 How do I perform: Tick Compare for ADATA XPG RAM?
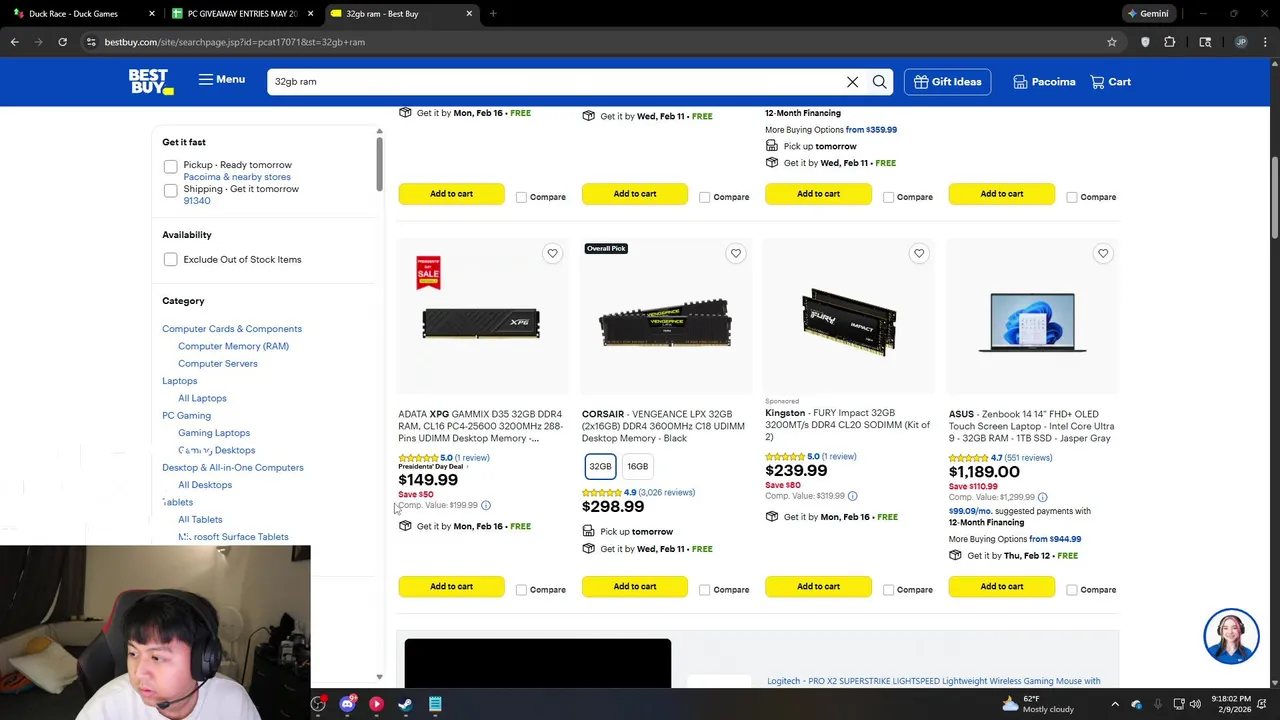coord(521,590)
